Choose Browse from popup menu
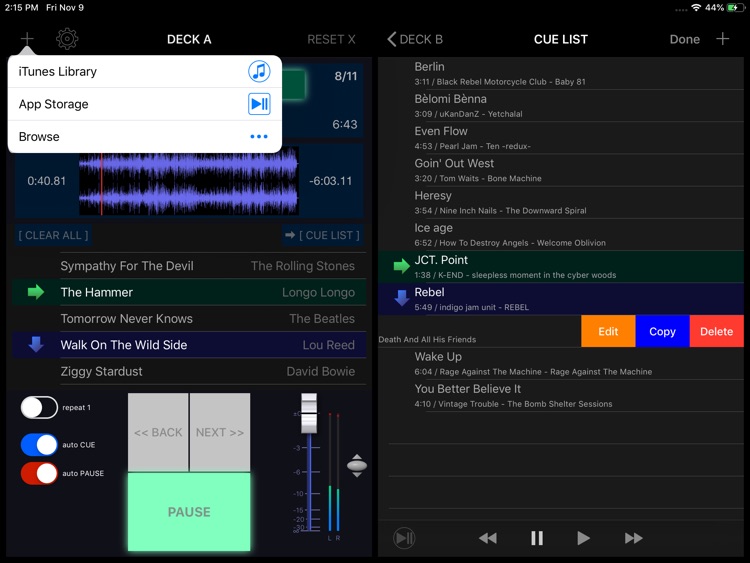Screen dimensions: 750x563 coord(144,137)
